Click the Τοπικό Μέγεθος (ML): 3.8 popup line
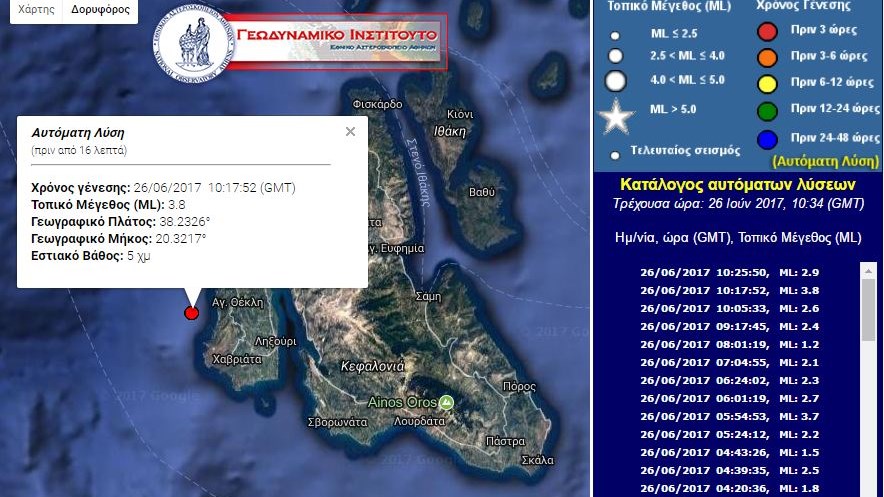 (x=108, y=205)
